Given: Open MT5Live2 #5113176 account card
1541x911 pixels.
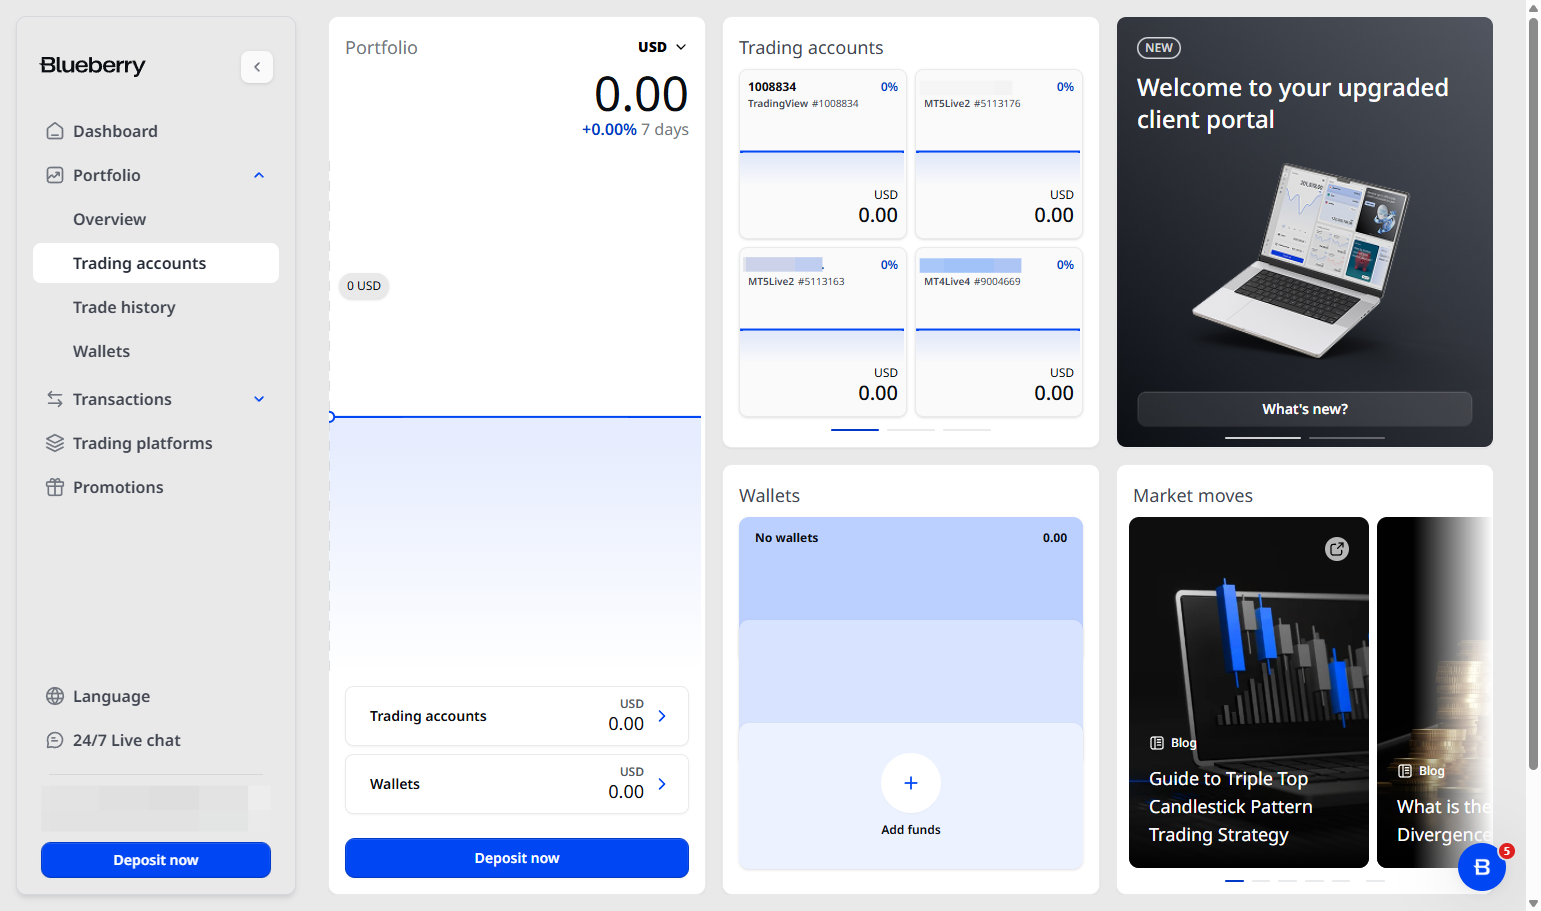Looking at the screenshot, I should (x=999, y=153).
